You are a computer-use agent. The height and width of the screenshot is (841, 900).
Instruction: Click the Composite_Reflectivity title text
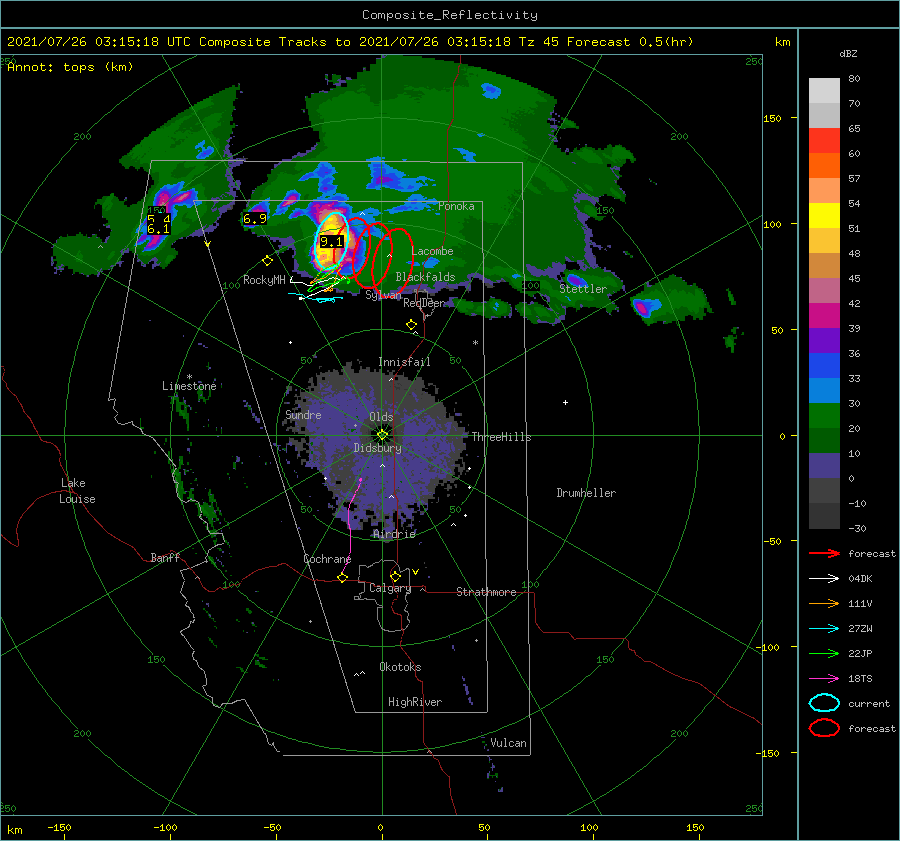(x=449, y=15)
